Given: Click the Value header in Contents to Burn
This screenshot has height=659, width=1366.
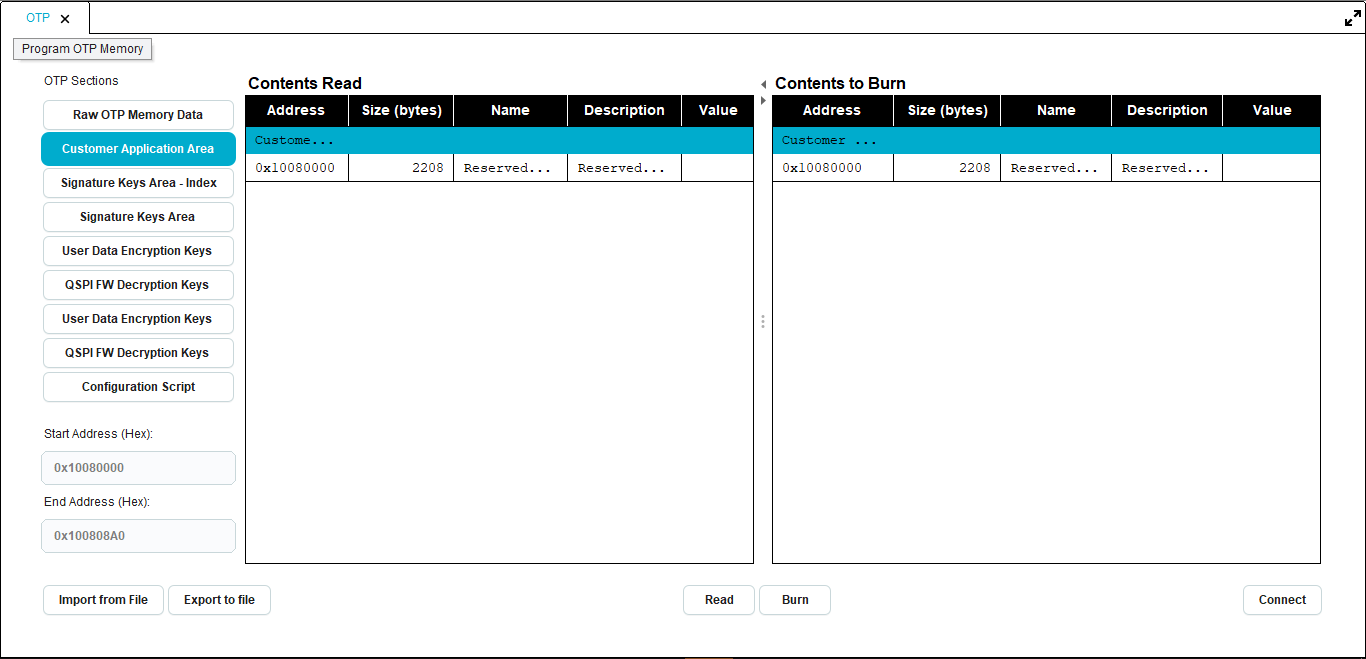Looking at the screenshot, I should point(1272,110).
